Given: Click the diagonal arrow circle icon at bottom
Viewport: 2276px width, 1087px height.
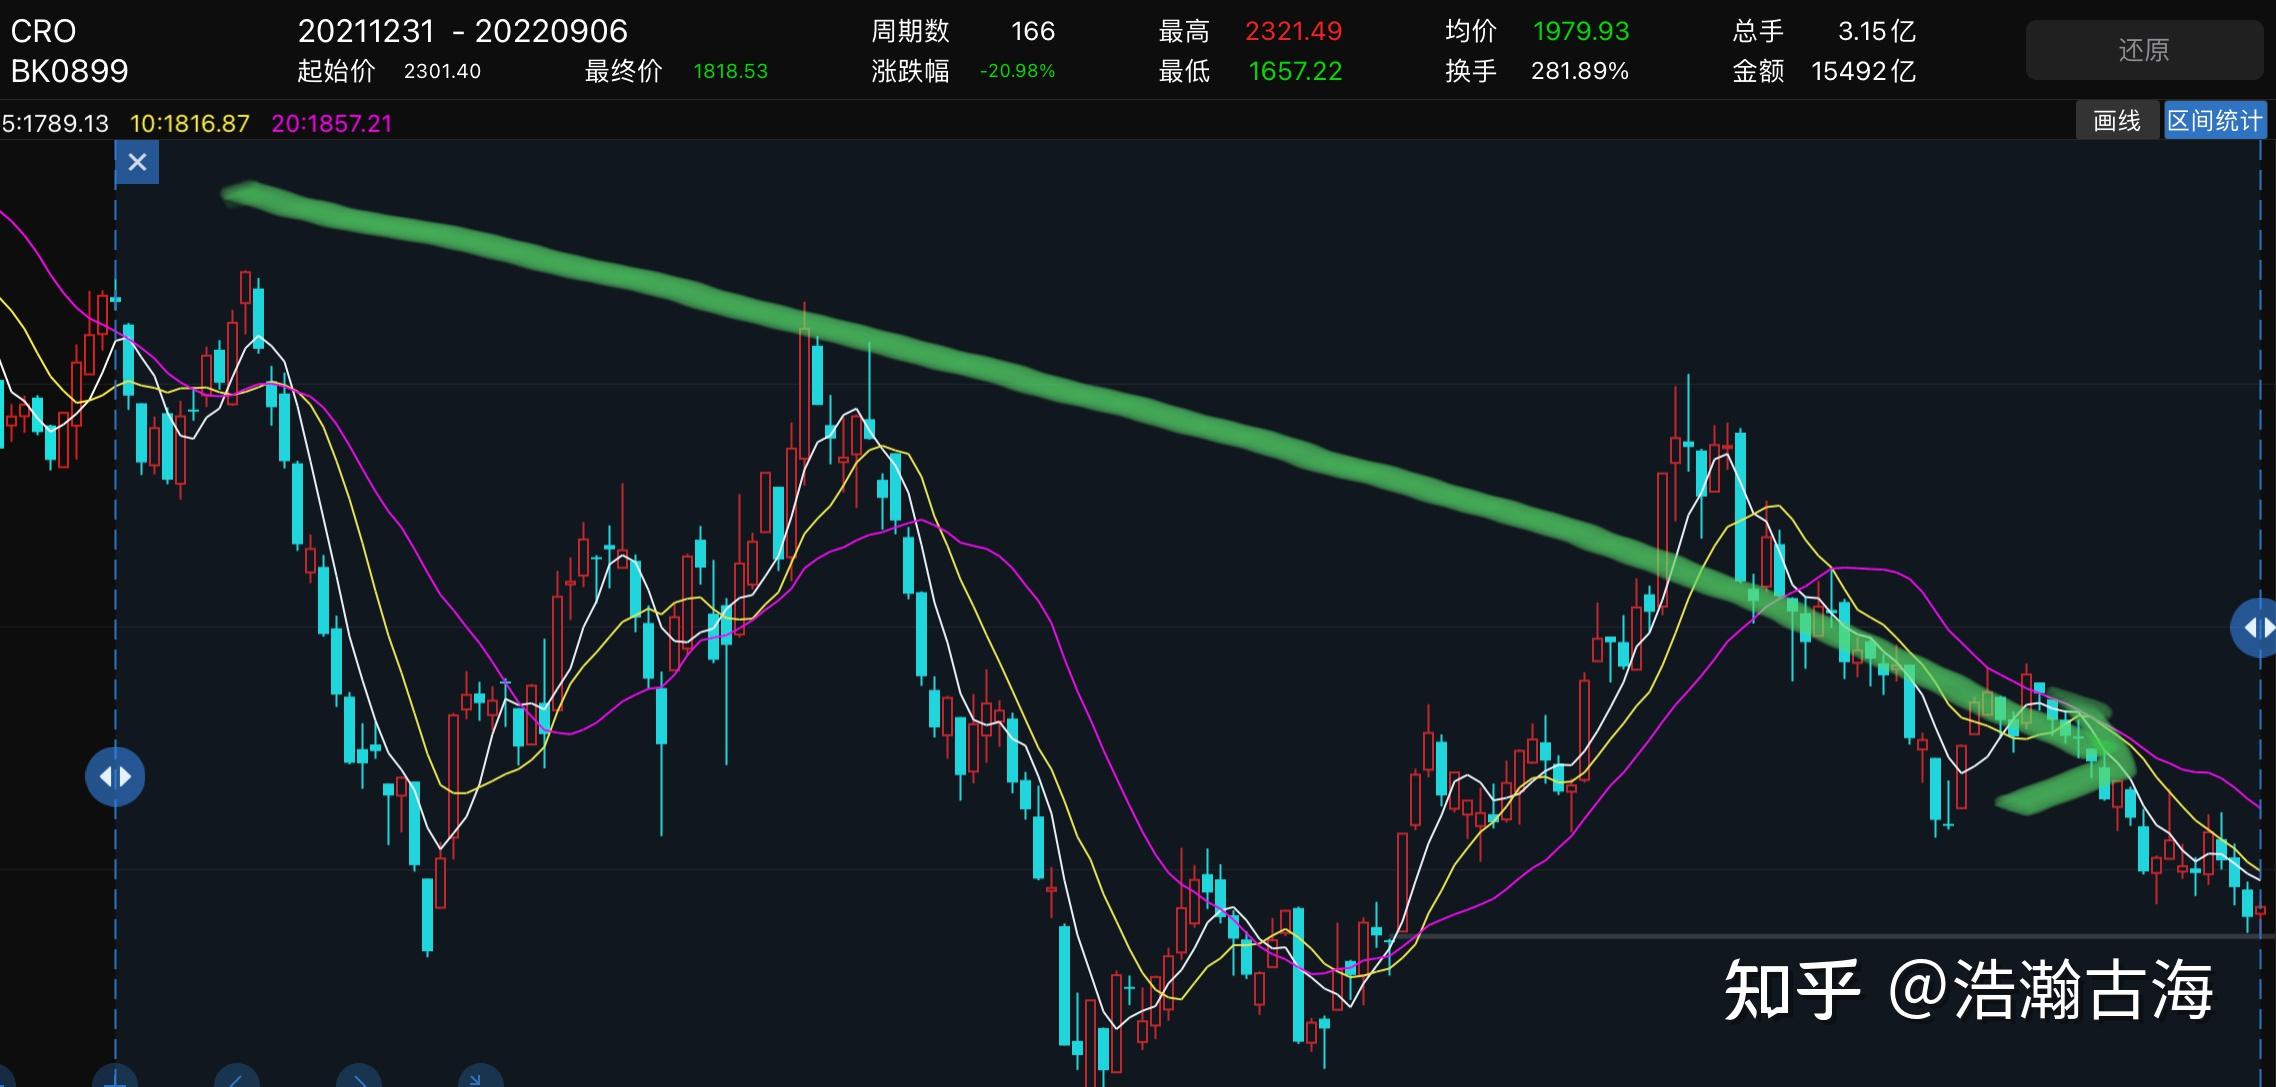Looking at the screenshot, I should coord(479,1078).
